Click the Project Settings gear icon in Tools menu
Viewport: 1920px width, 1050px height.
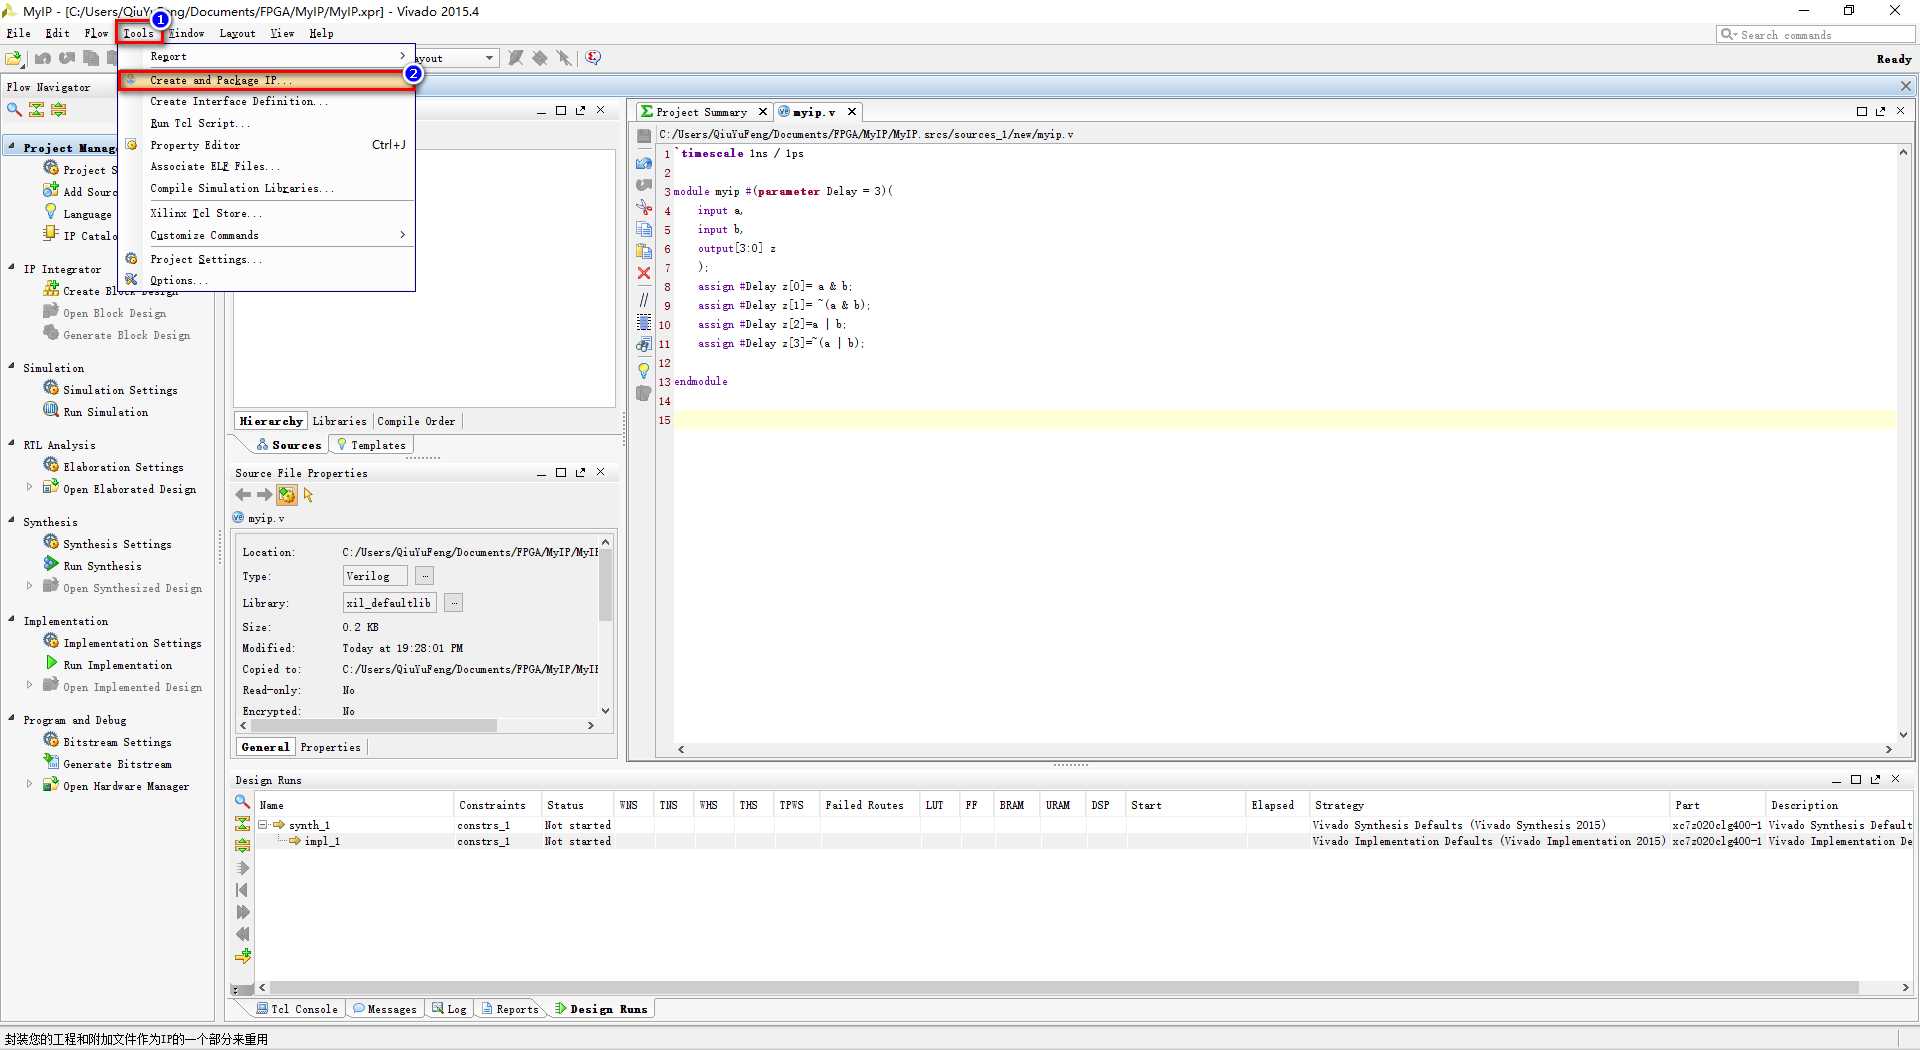(131, 259)
